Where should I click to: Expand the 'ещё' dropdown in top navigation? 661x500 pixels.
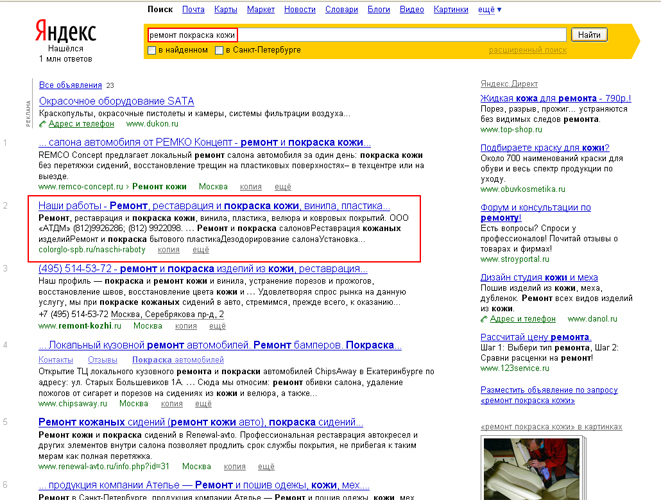click(x=489, y=9)
